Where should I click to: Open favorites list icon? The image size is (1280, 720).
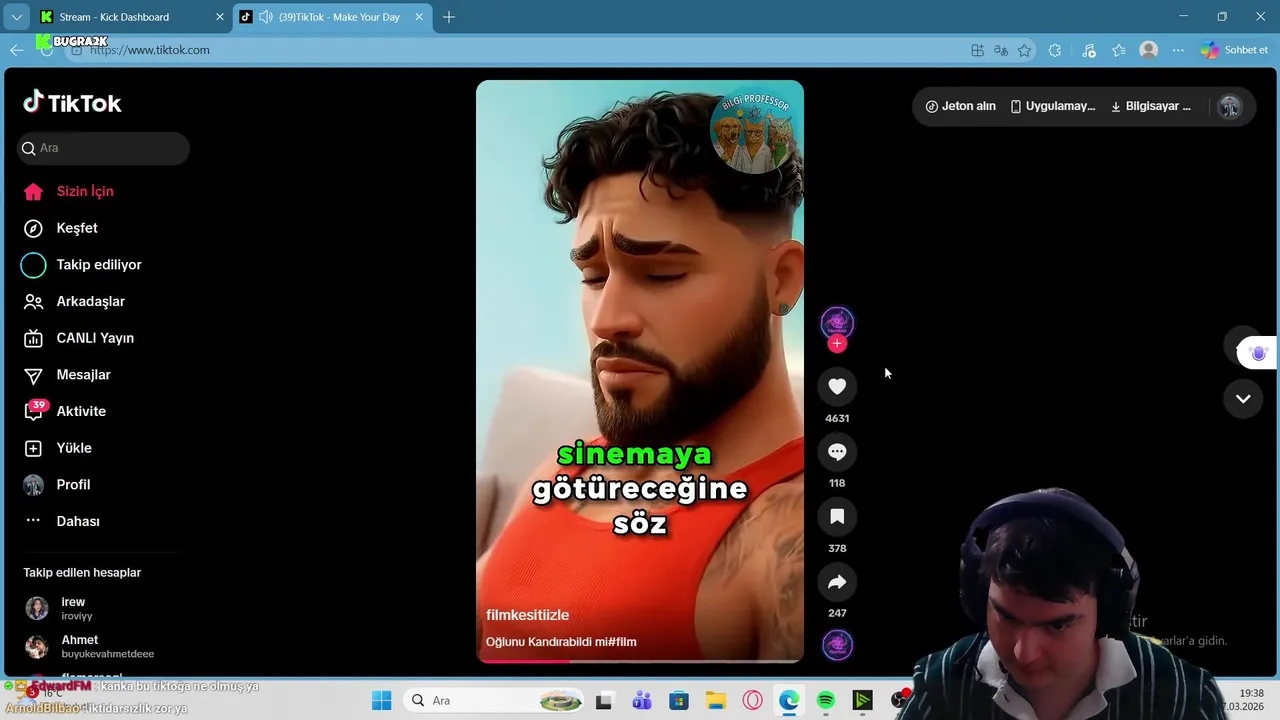pyautogui.click(x=1119, y=50)
